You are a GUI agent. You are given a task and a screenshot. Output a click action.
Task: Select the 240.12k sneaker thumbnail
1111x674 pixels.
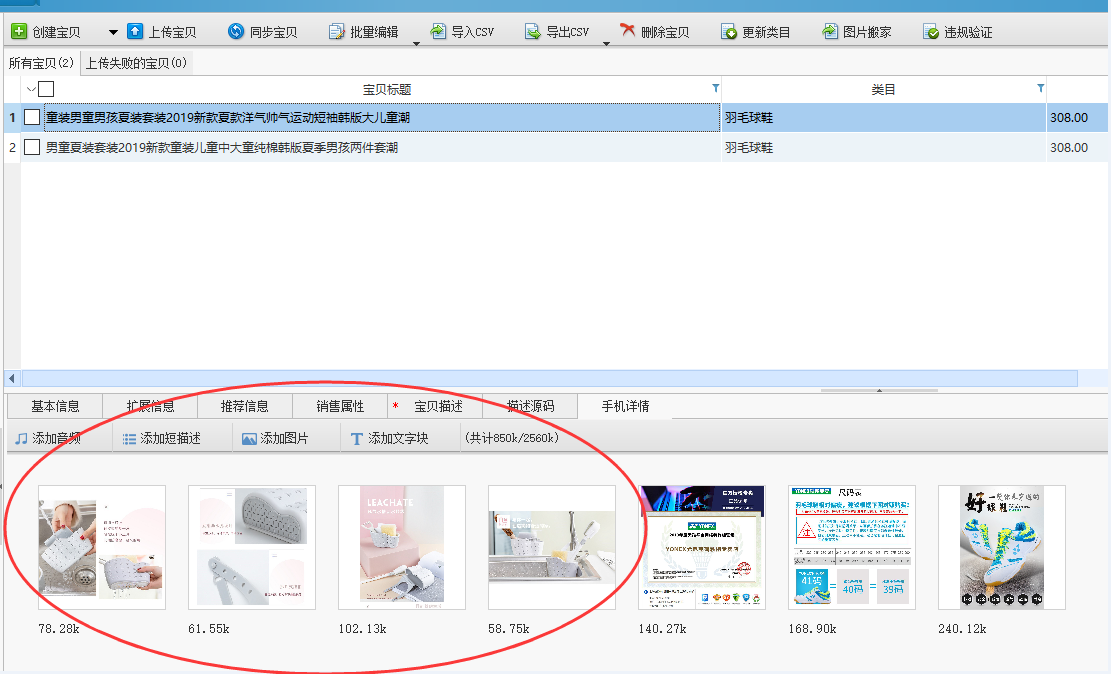(1001, 547)
